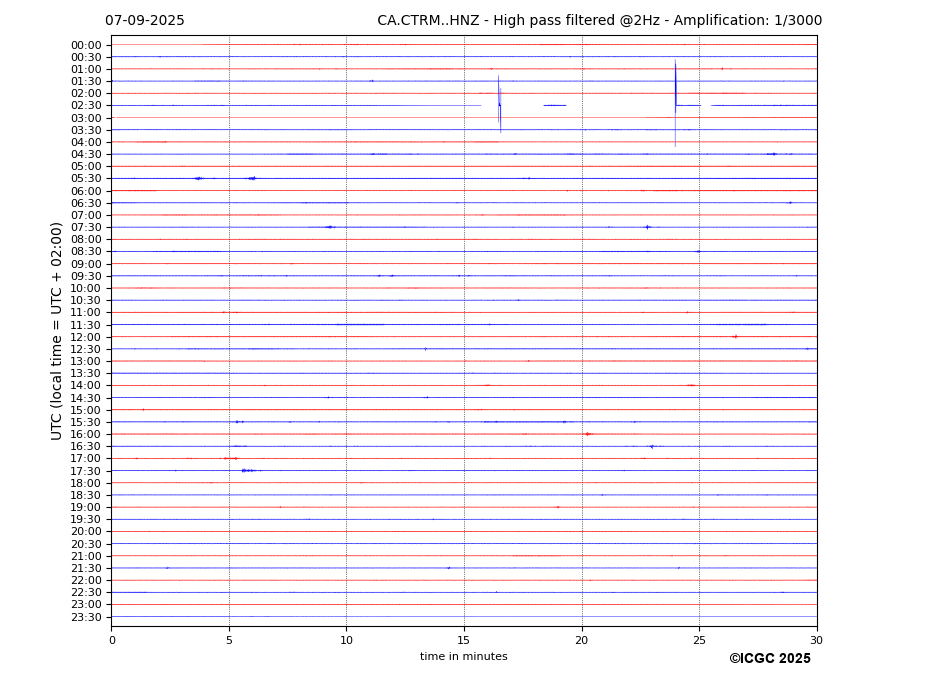Viewport: 927px width, 696px height.
Task: Click the '19:30' time row label
Action: tap(86, 519)
